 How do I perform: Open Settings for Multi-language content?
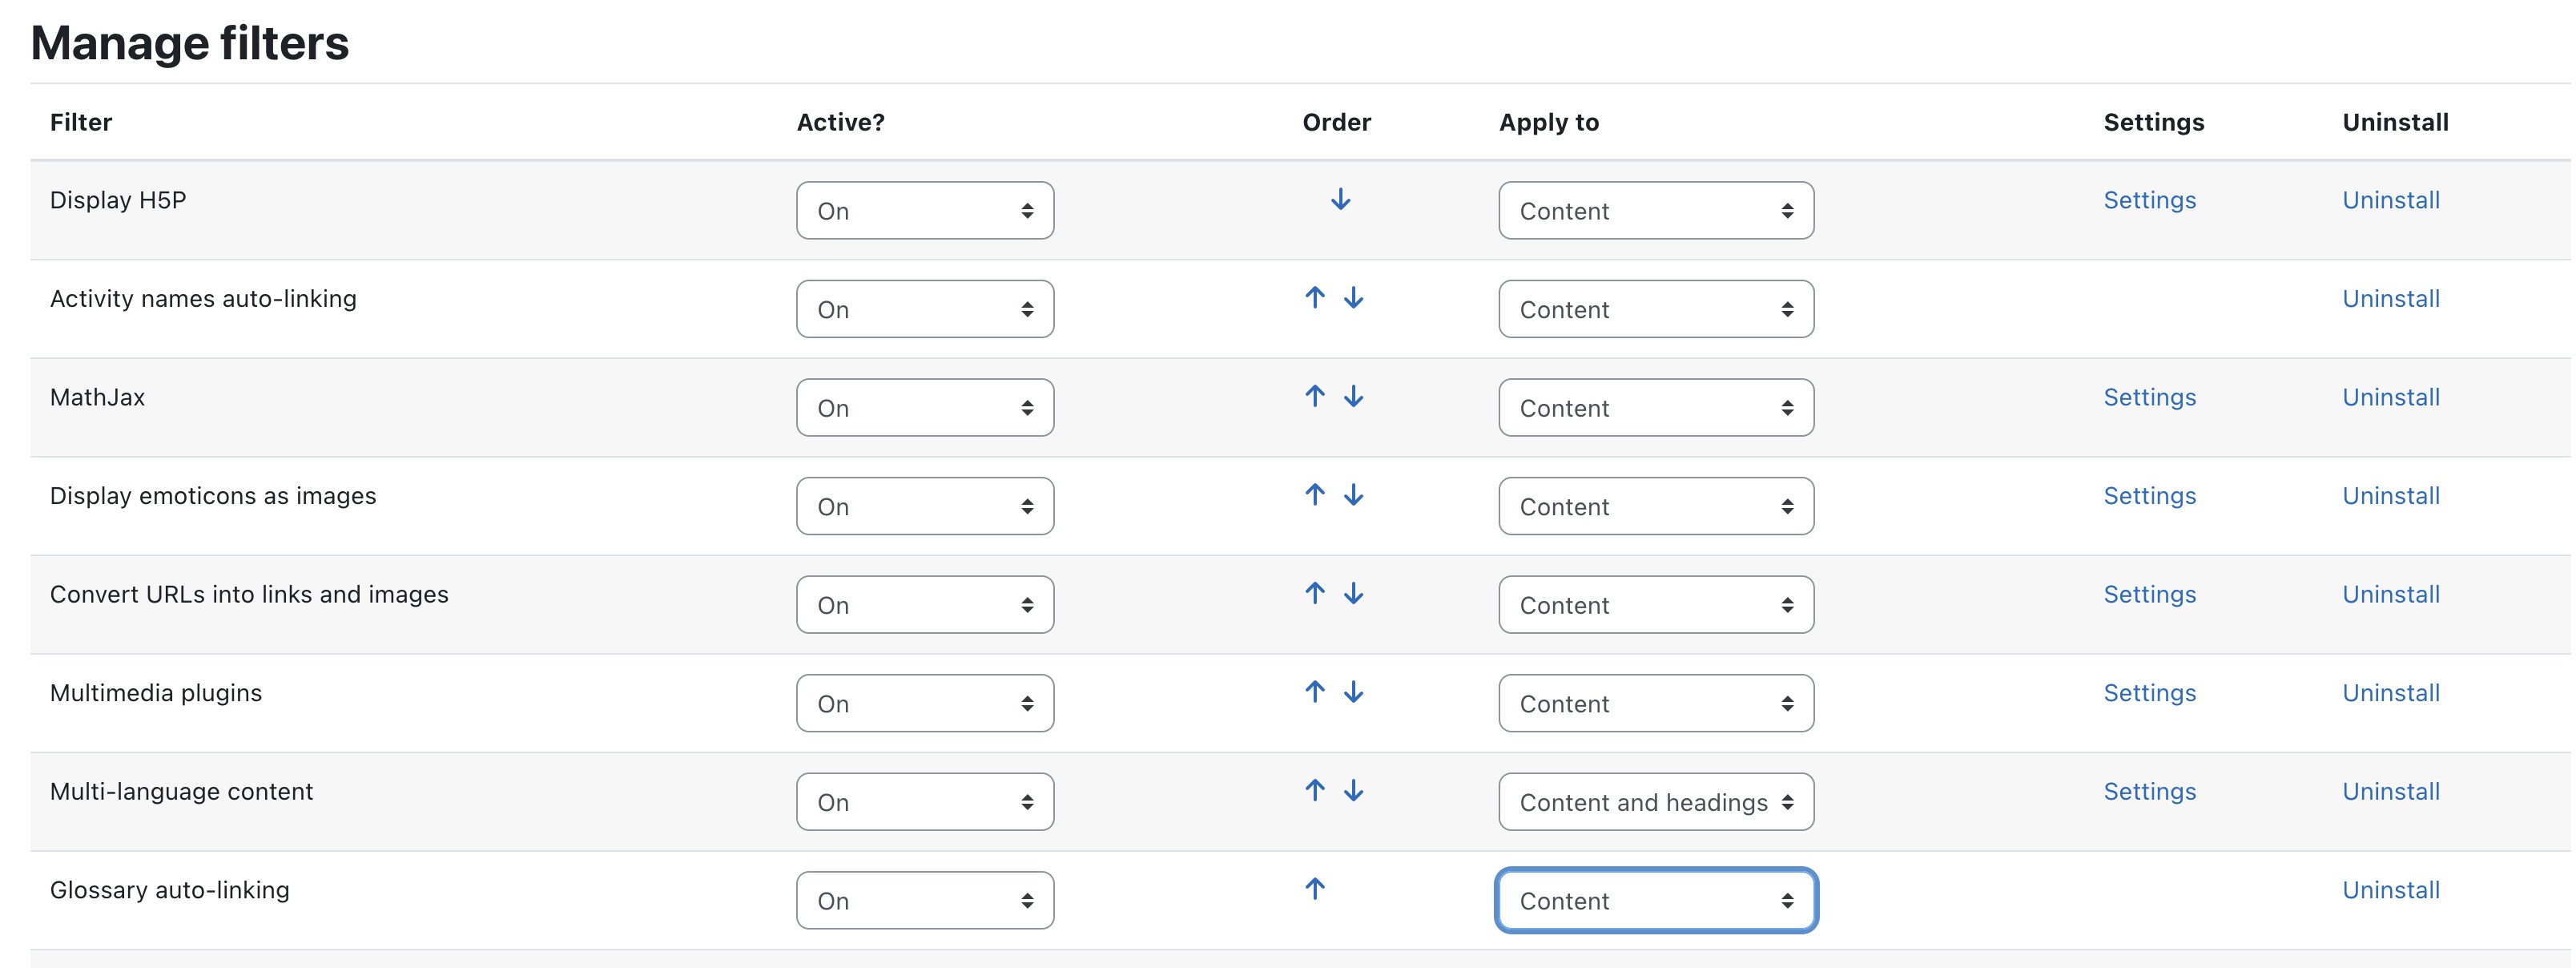click(x=2149, y=791)
